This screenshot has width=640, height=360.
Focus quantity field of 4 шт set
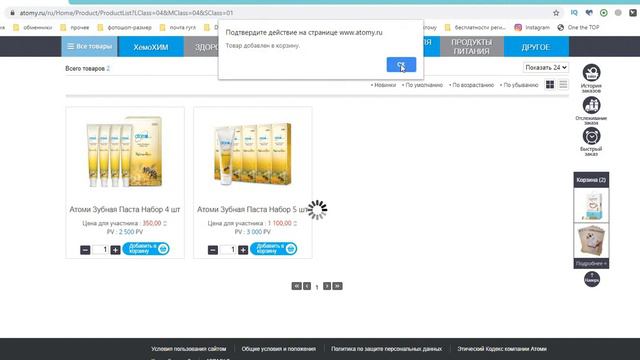coord(100,249)
